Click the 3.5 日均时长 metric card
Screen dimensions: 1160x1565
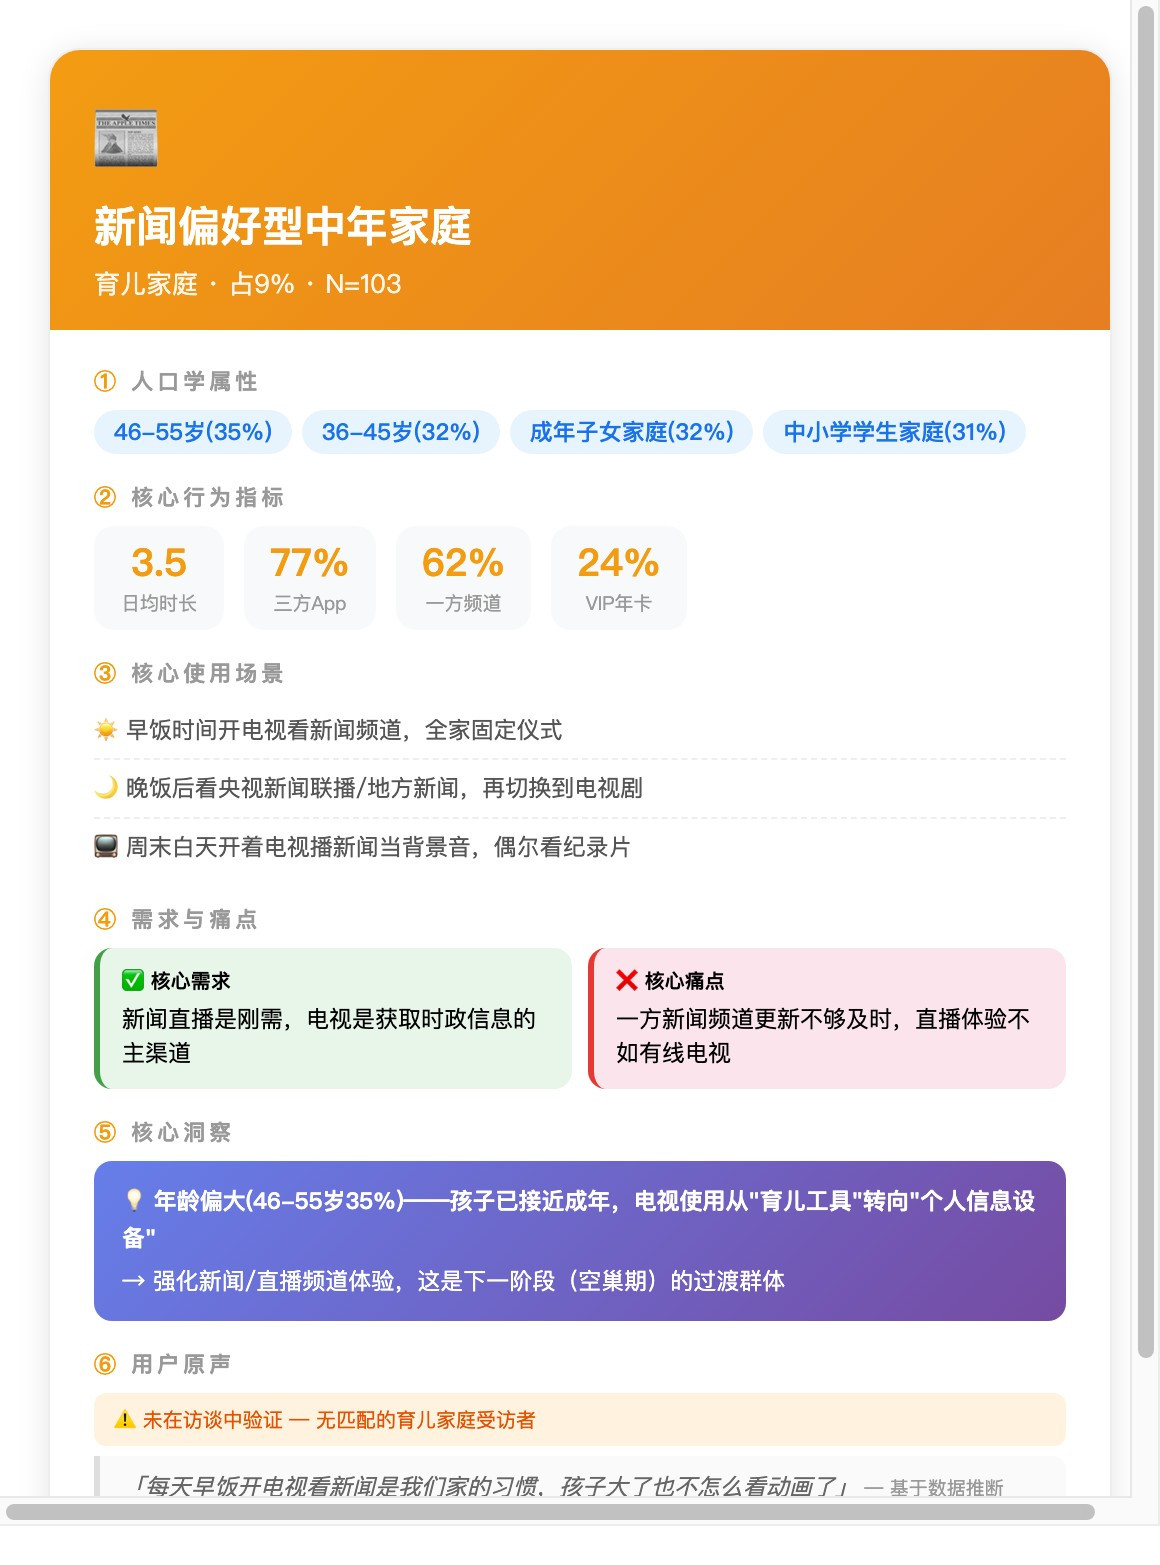[159, 578]
